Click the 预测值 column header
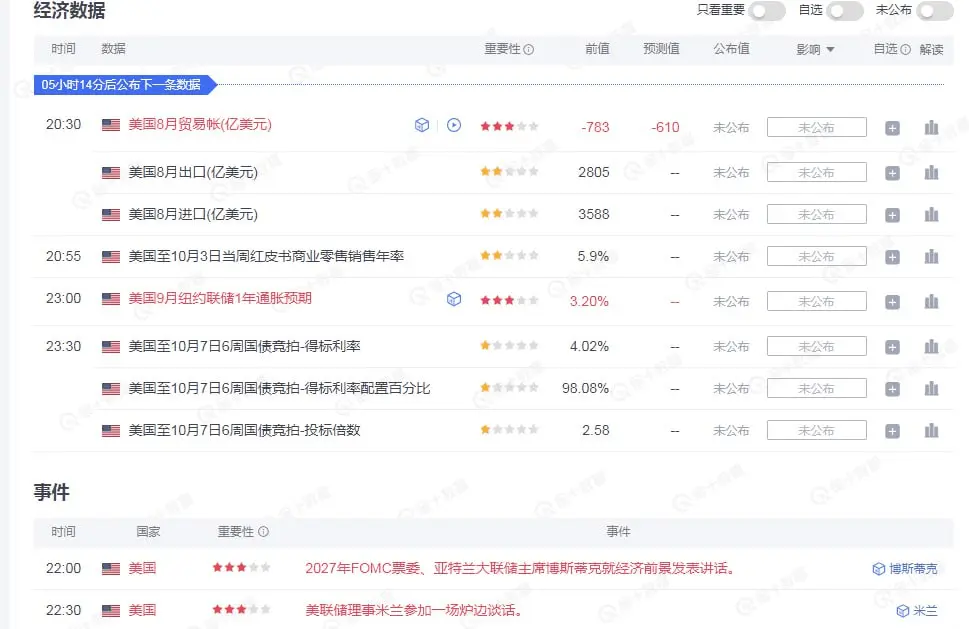This screenshot has width=969, height=629. (x=661, y=49)
